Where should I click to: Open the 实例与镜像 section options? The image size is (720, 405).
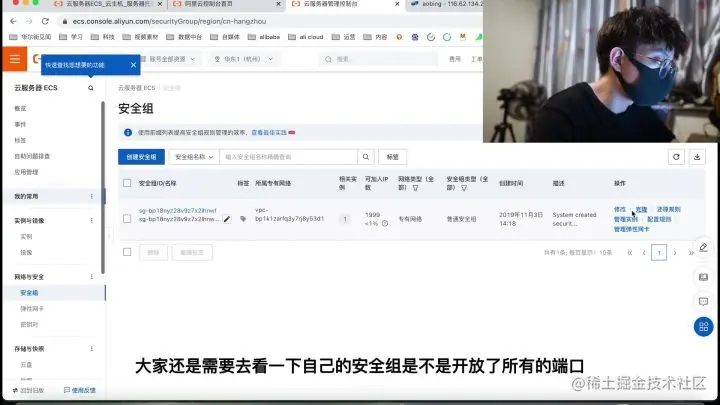tap(91, 221)
